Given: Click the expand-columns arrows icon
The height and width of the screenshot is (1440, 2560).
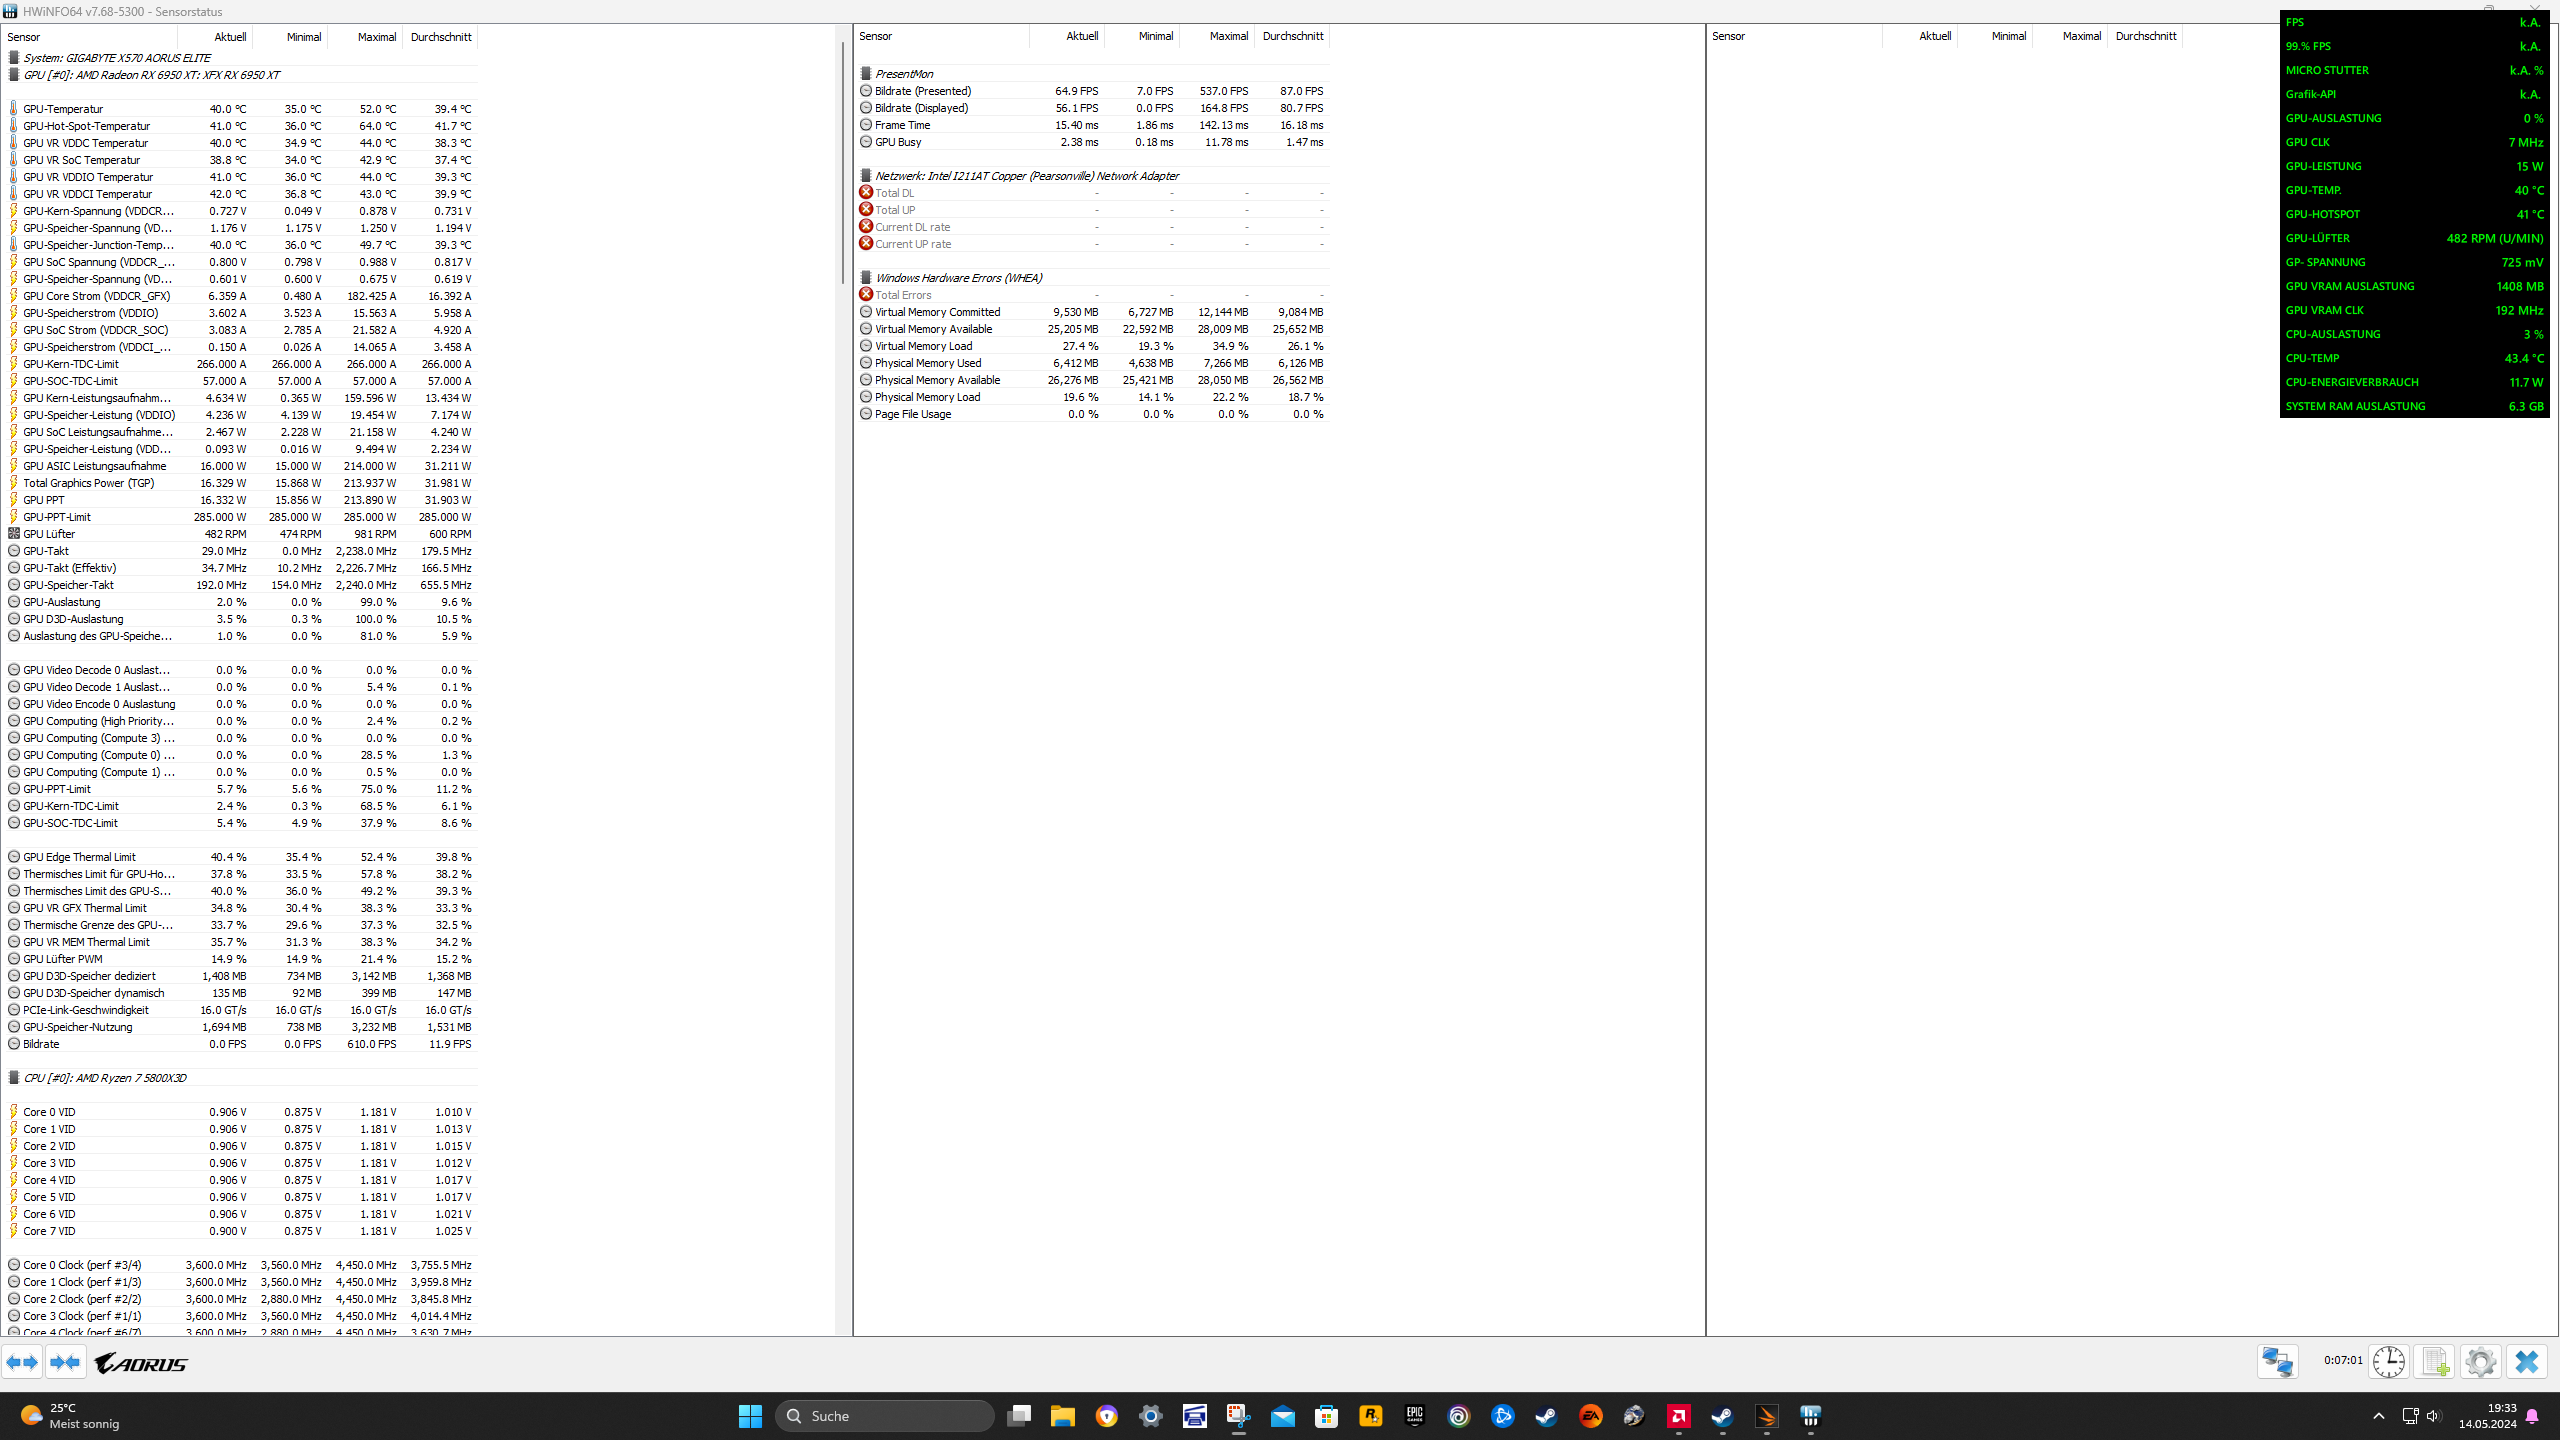Looking at the screenshot, I should (x=22, y=1362).
